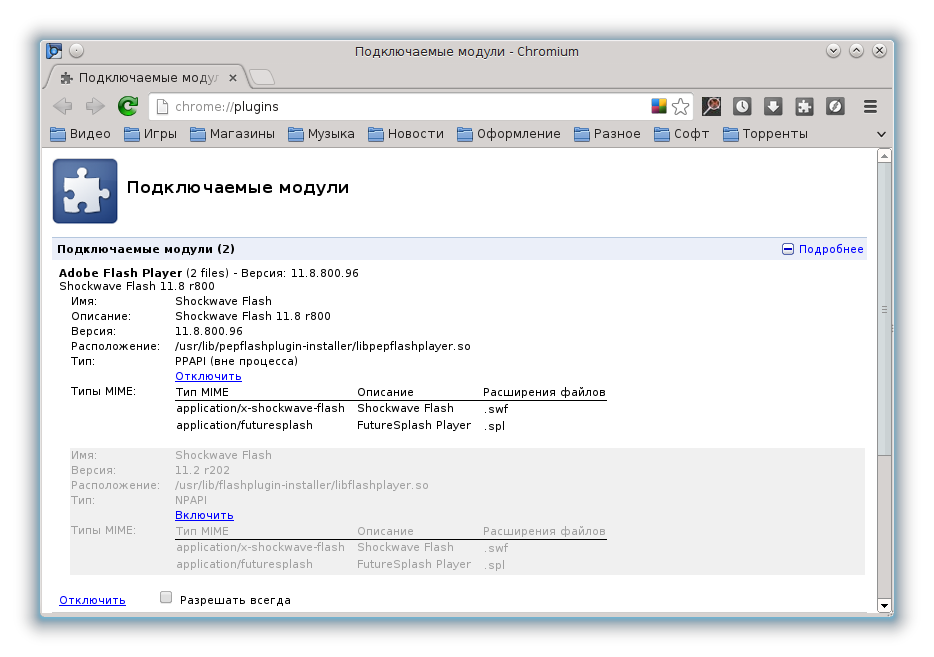Open the puzzle piece extensions icon

pos(804,107)
